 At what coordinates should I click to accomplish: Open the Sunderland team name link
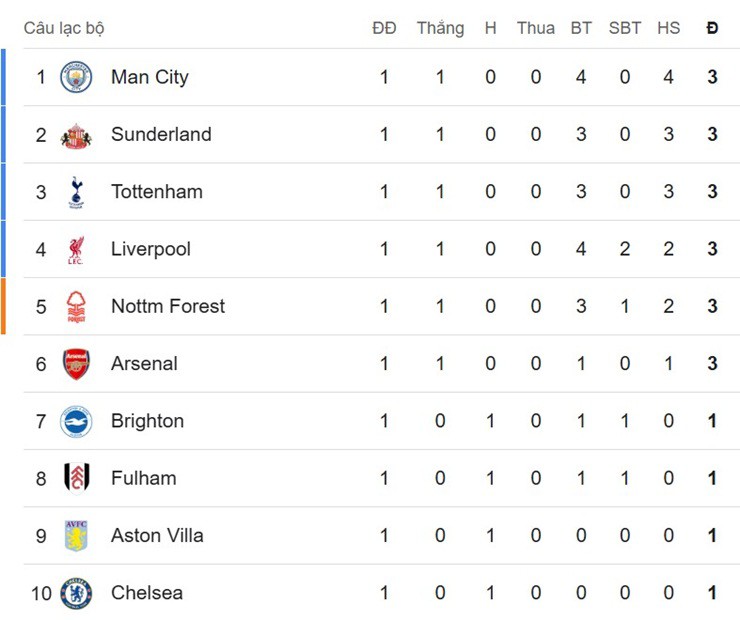tap(161, 135)
